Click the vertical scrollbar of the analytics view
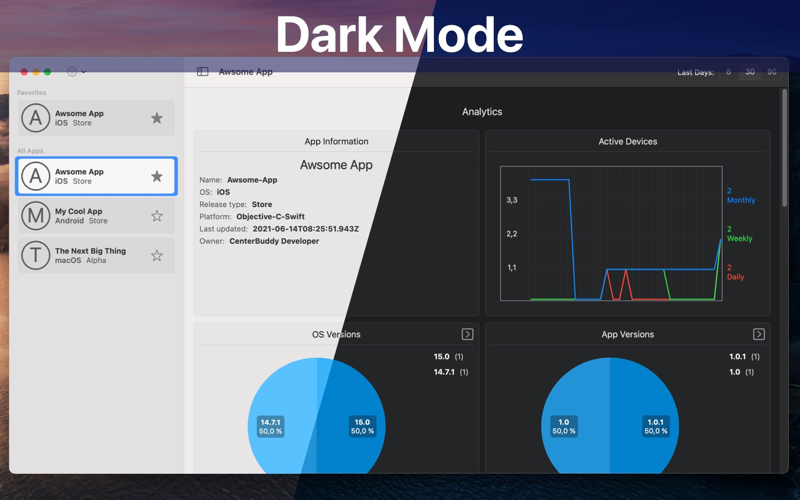This screenshot has height=500, width=800. 784,148
